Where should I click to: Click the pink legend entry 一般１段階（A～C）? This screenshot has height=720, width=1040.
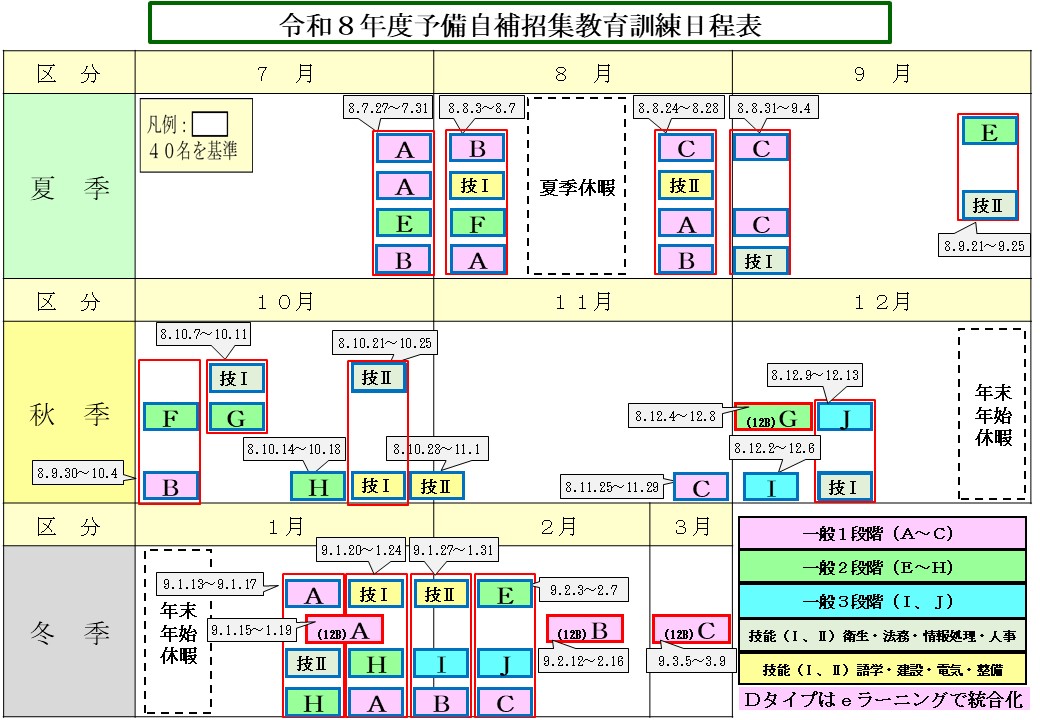coord(882,533)
